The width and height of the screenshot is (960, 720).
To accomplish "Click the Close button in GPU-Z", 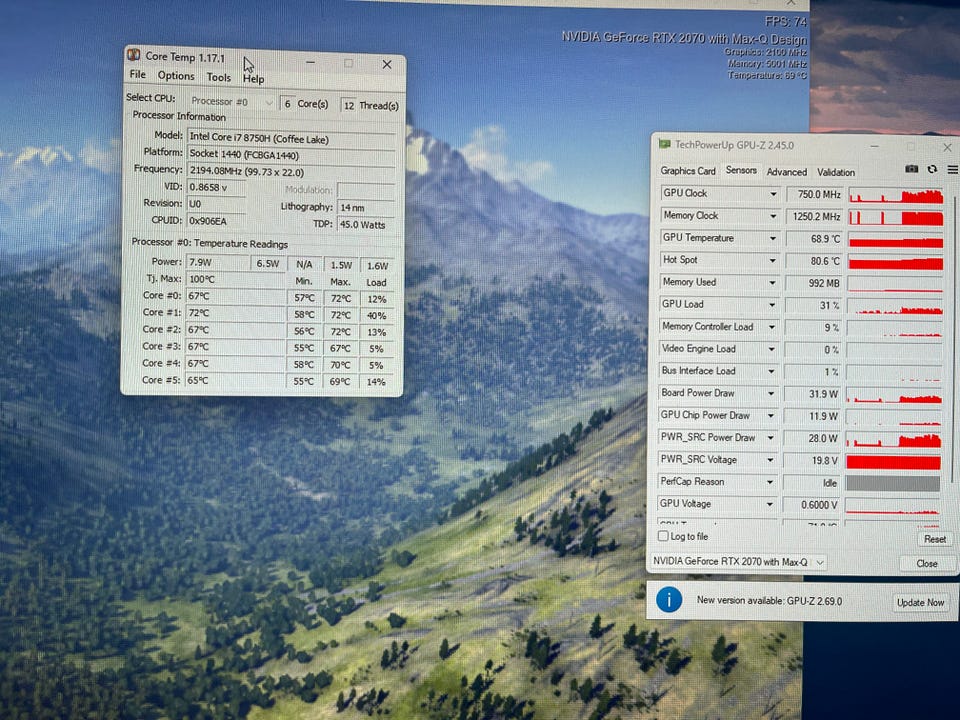I will [927, 563].
